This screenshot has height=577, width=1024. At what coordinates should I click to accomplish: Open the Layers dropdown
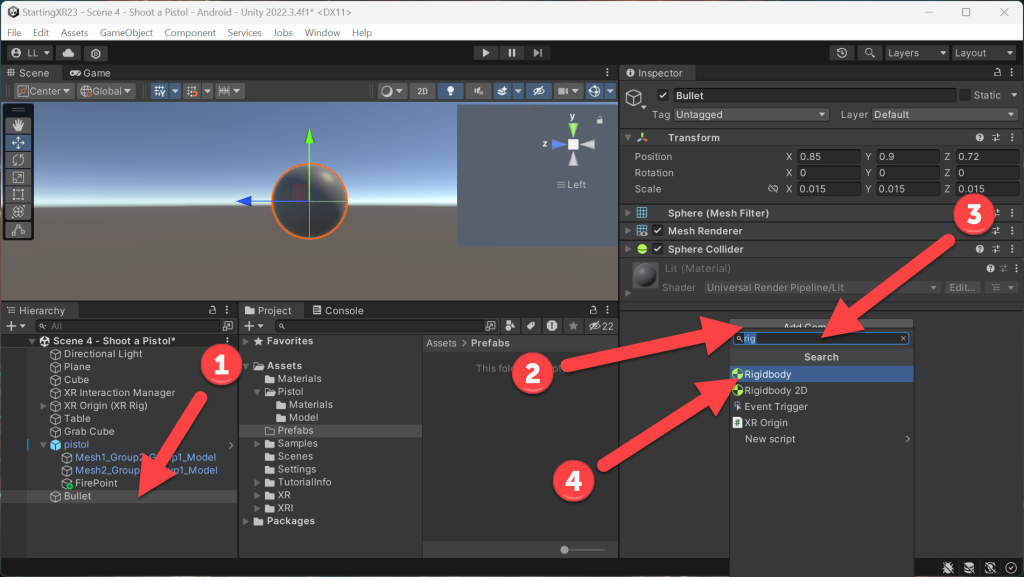point(917,53)
